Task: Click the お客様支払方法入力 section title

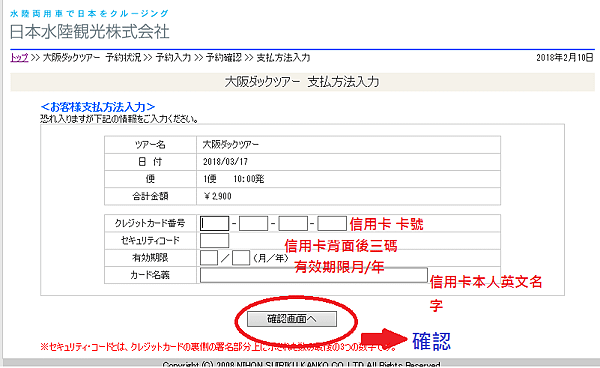Action: (98, 107)
